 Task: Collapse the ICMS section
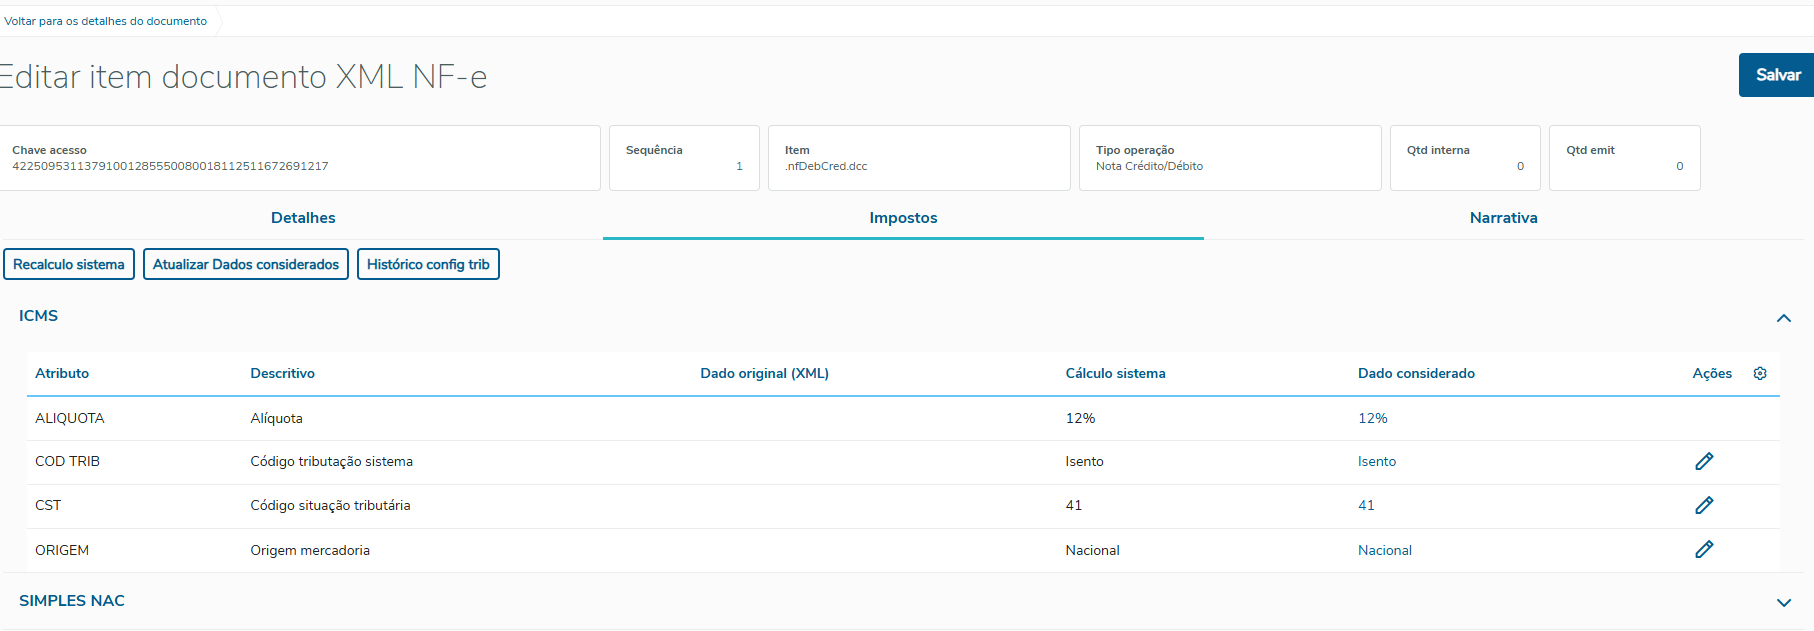click(x=1783, y=318)
